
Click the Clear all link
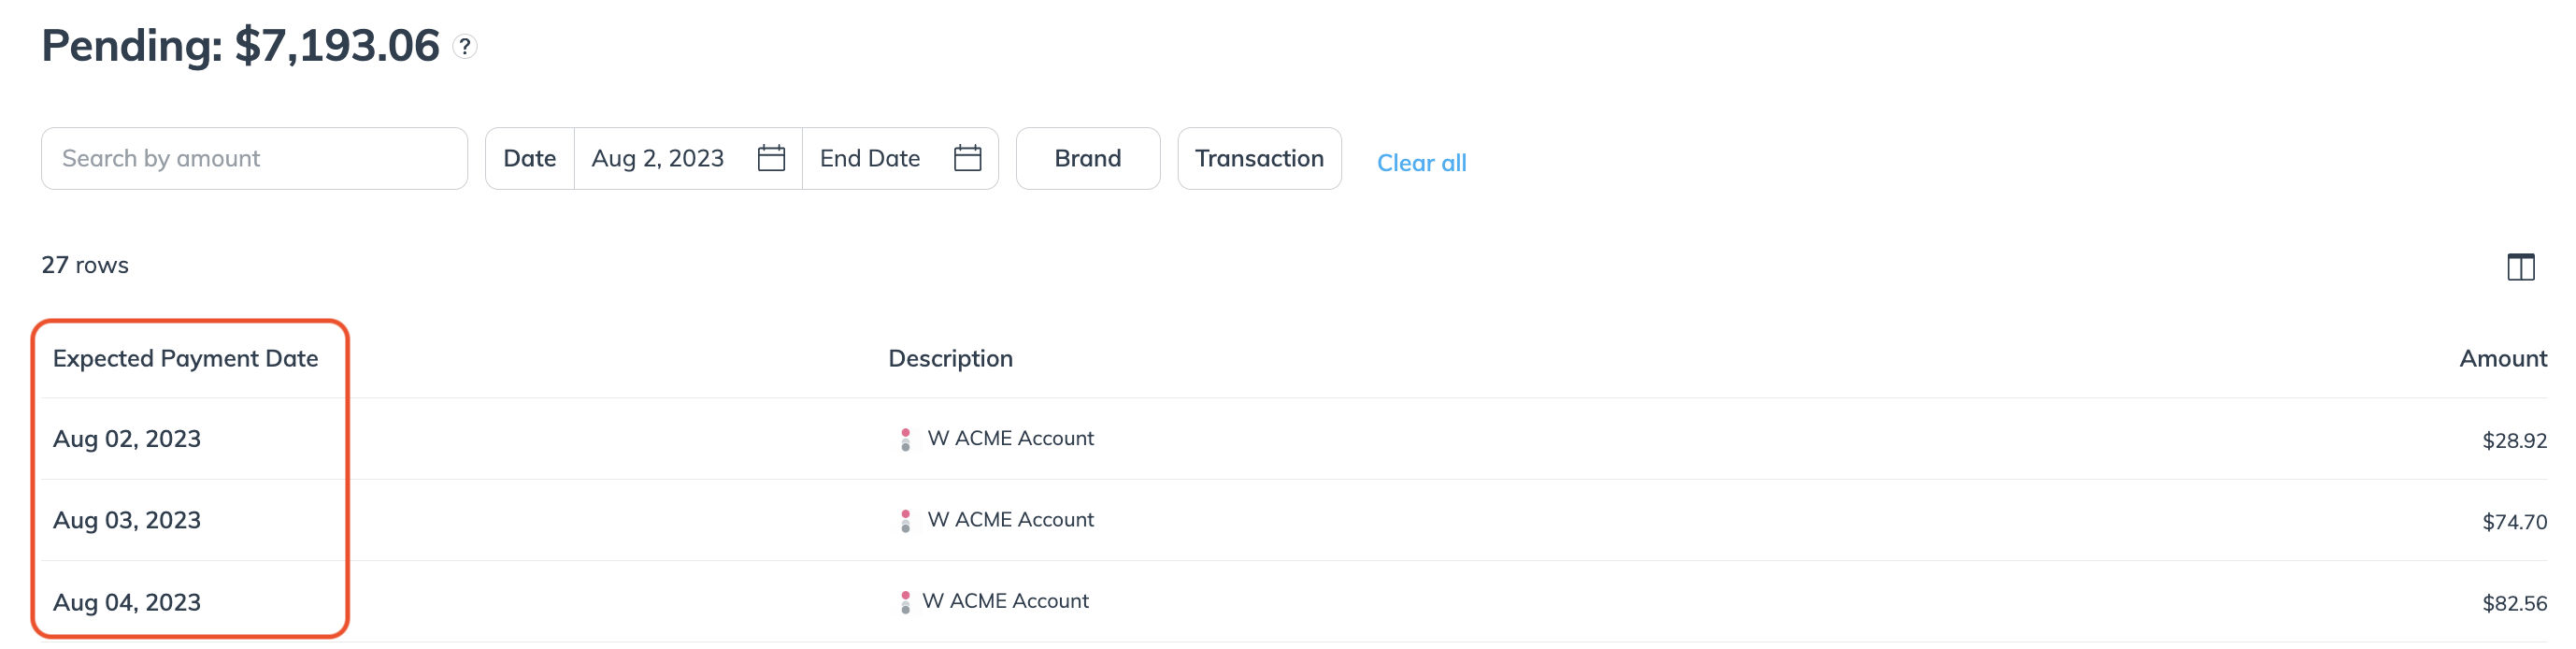coord(1421,163)
